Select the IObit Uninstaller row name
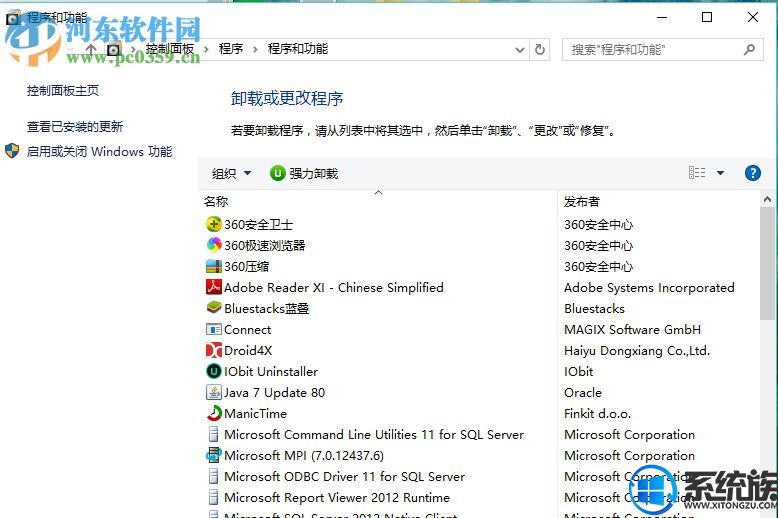 click(271, 372)
